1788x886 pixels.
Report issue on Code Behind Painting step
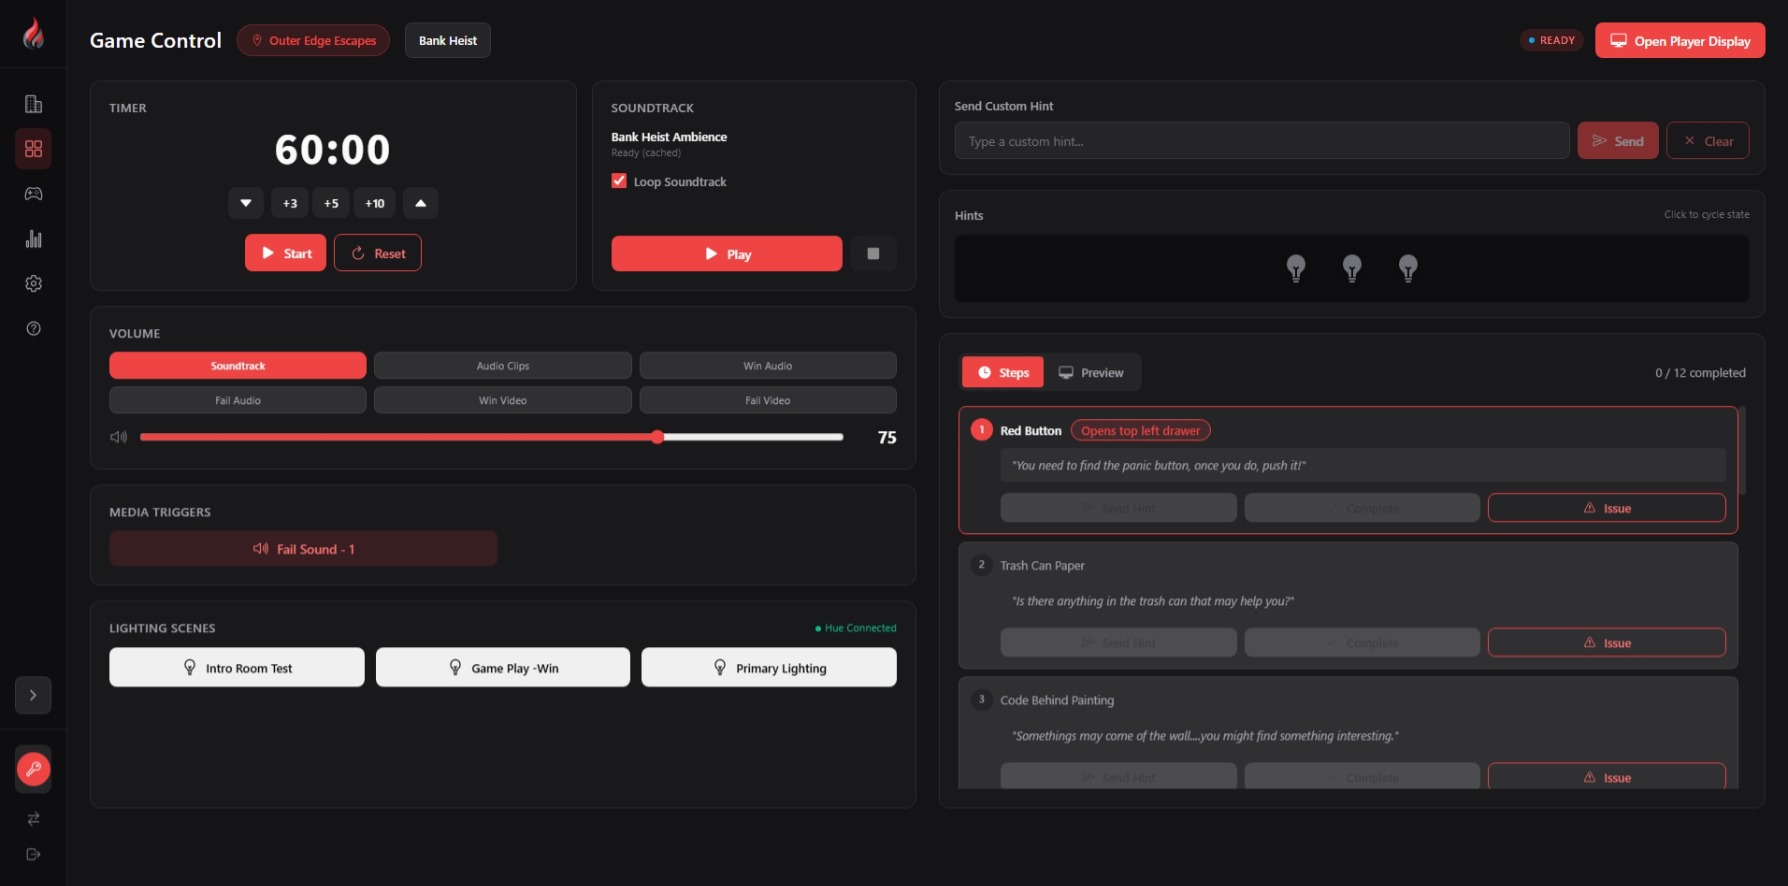(x=1607, y=776)
